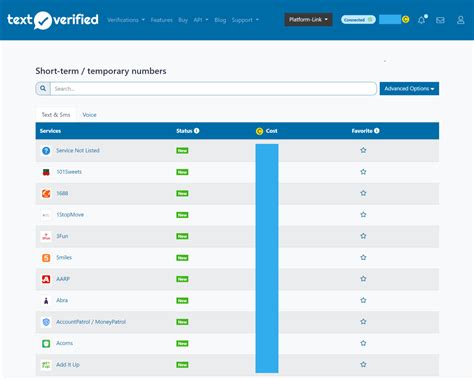Click the New status badge for Abra
The image size is (474, 380).
coord(182,301)
